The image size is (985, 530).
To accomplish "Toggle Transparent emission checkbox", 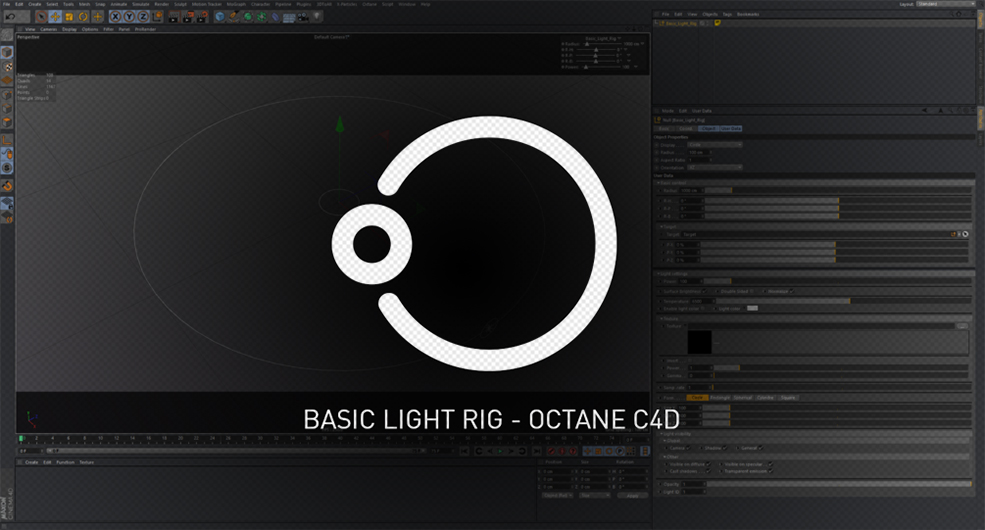I will (x=770, y=471).
